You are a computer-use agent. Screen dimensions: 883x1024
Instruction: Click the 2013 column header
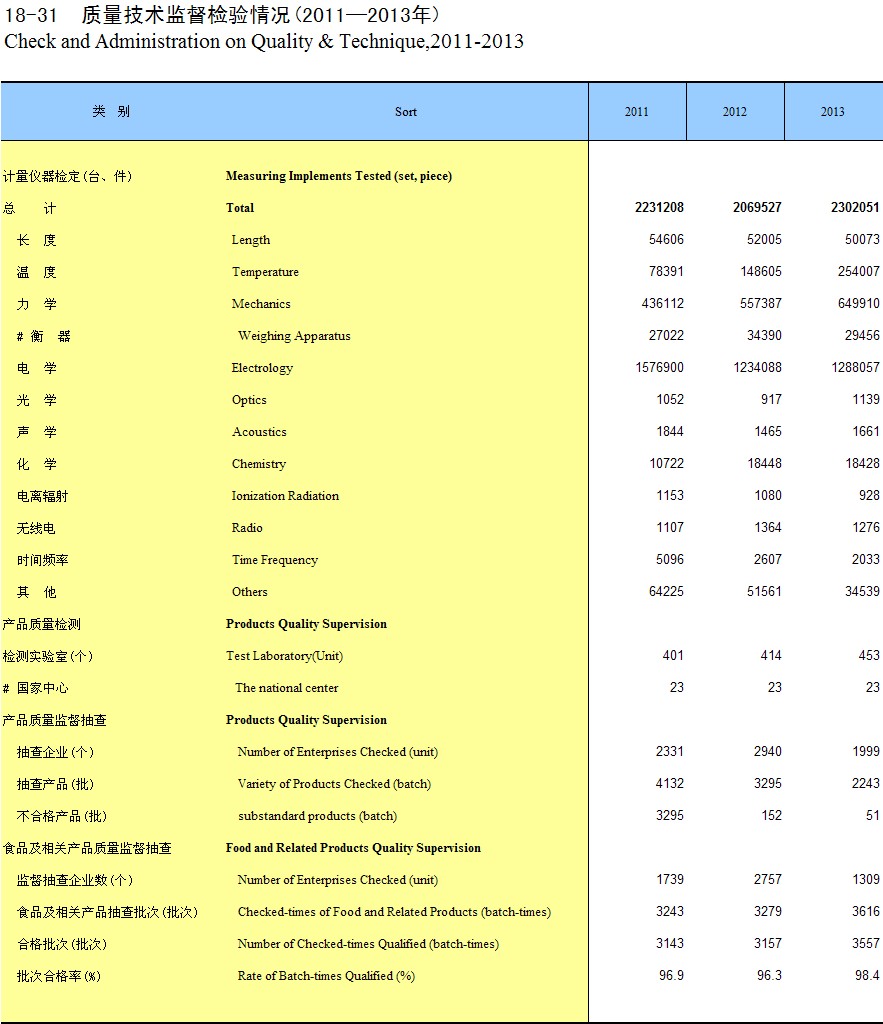click(832, 112)
